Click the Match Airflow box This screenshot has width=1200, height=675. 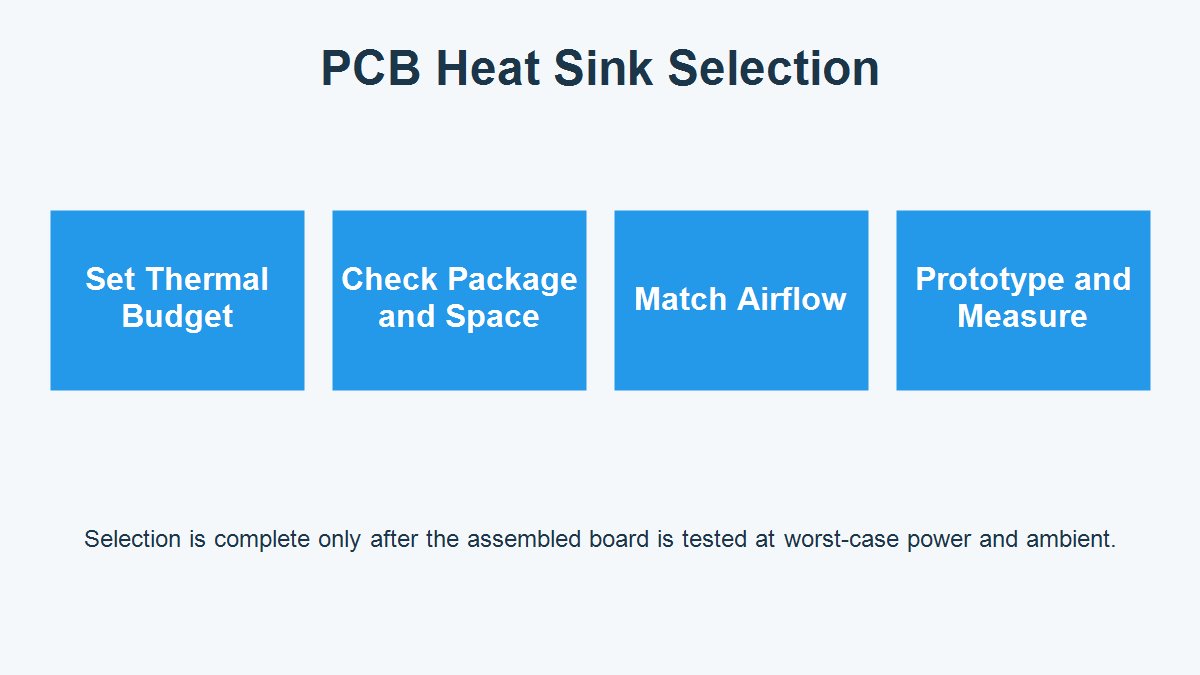(x=741, y=300)
